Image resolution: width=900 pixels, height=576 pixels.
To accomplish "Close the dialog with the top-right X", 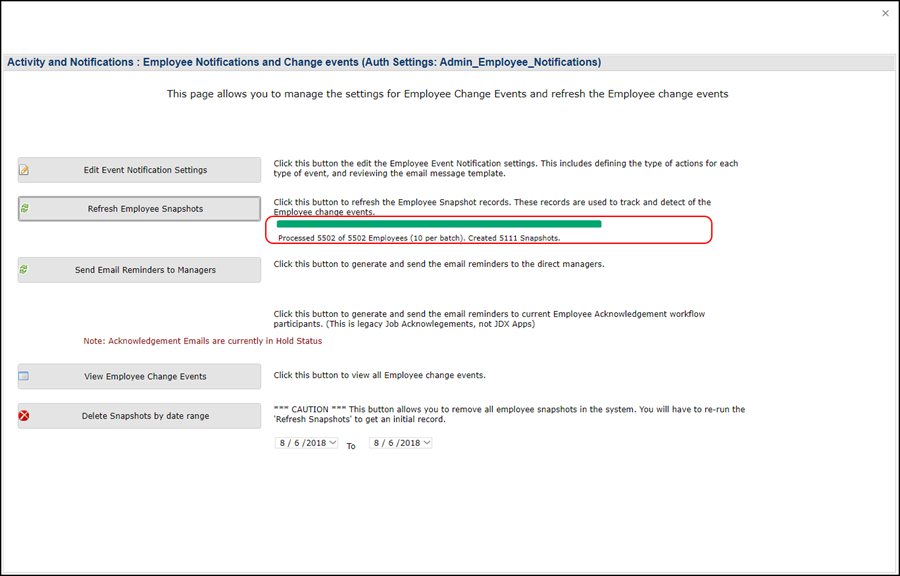I will 885,13.
